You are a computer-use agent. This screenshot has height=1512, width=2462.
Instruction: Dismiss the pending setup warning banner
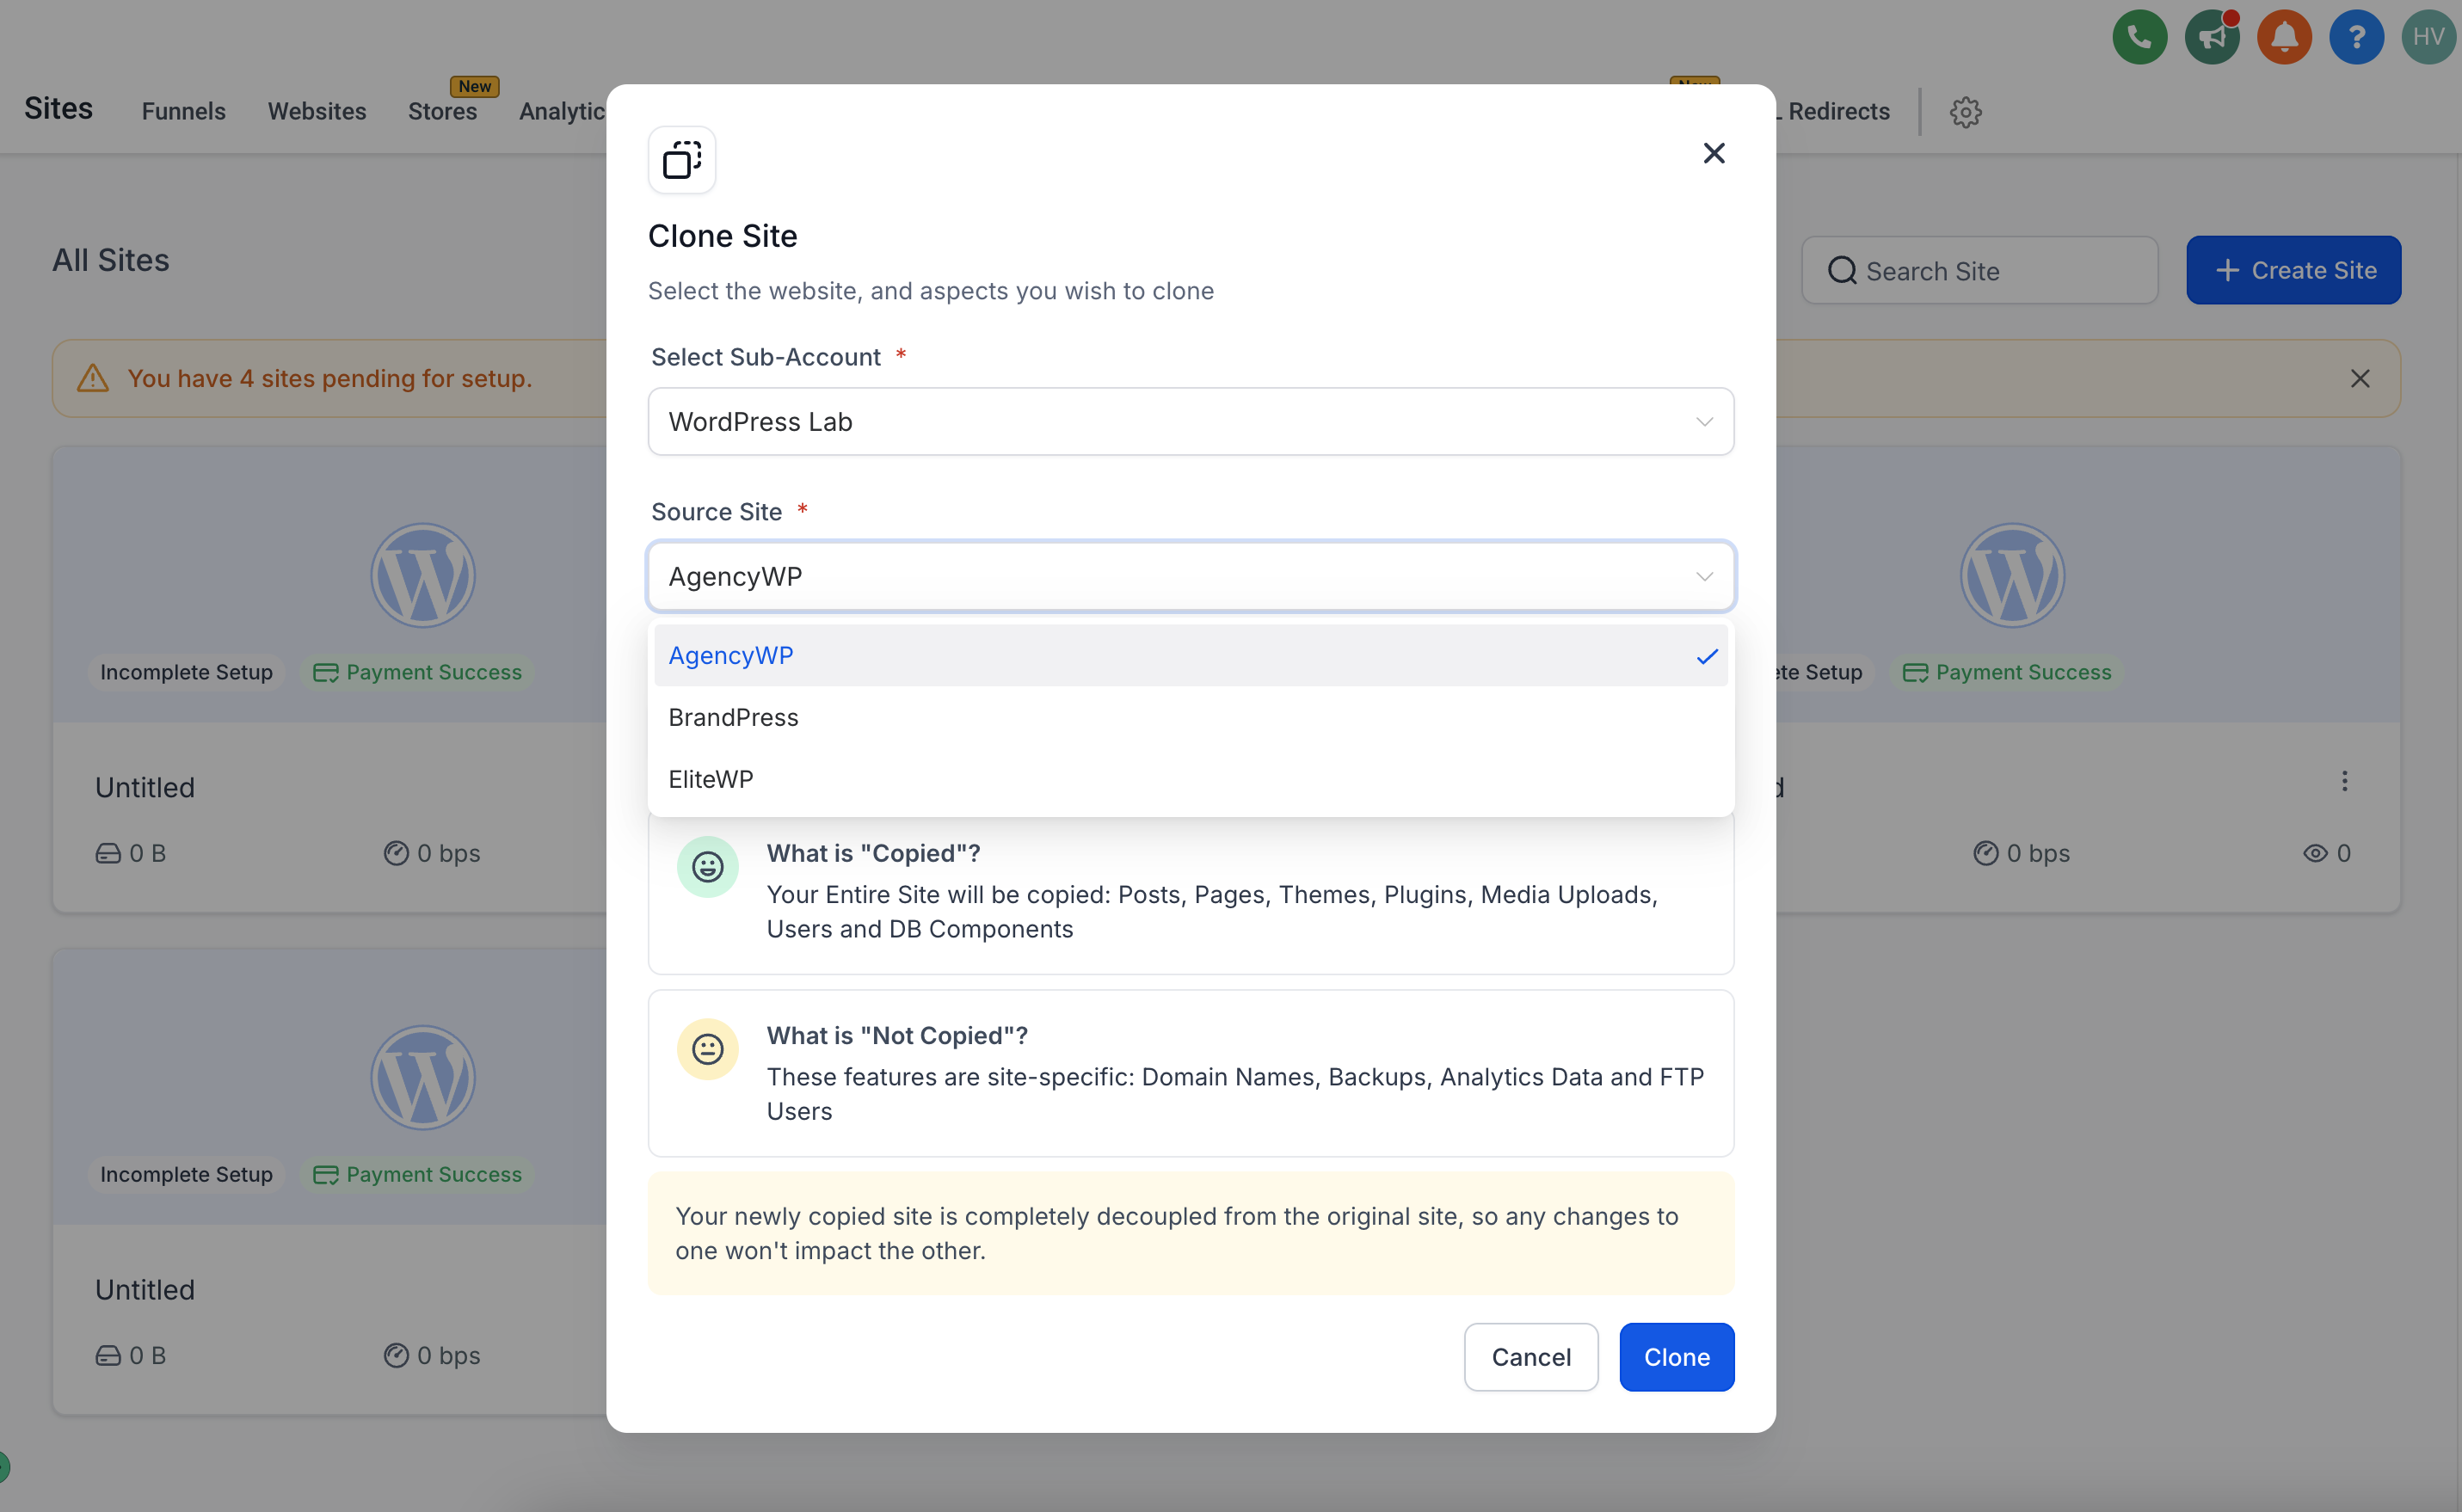2359,379
